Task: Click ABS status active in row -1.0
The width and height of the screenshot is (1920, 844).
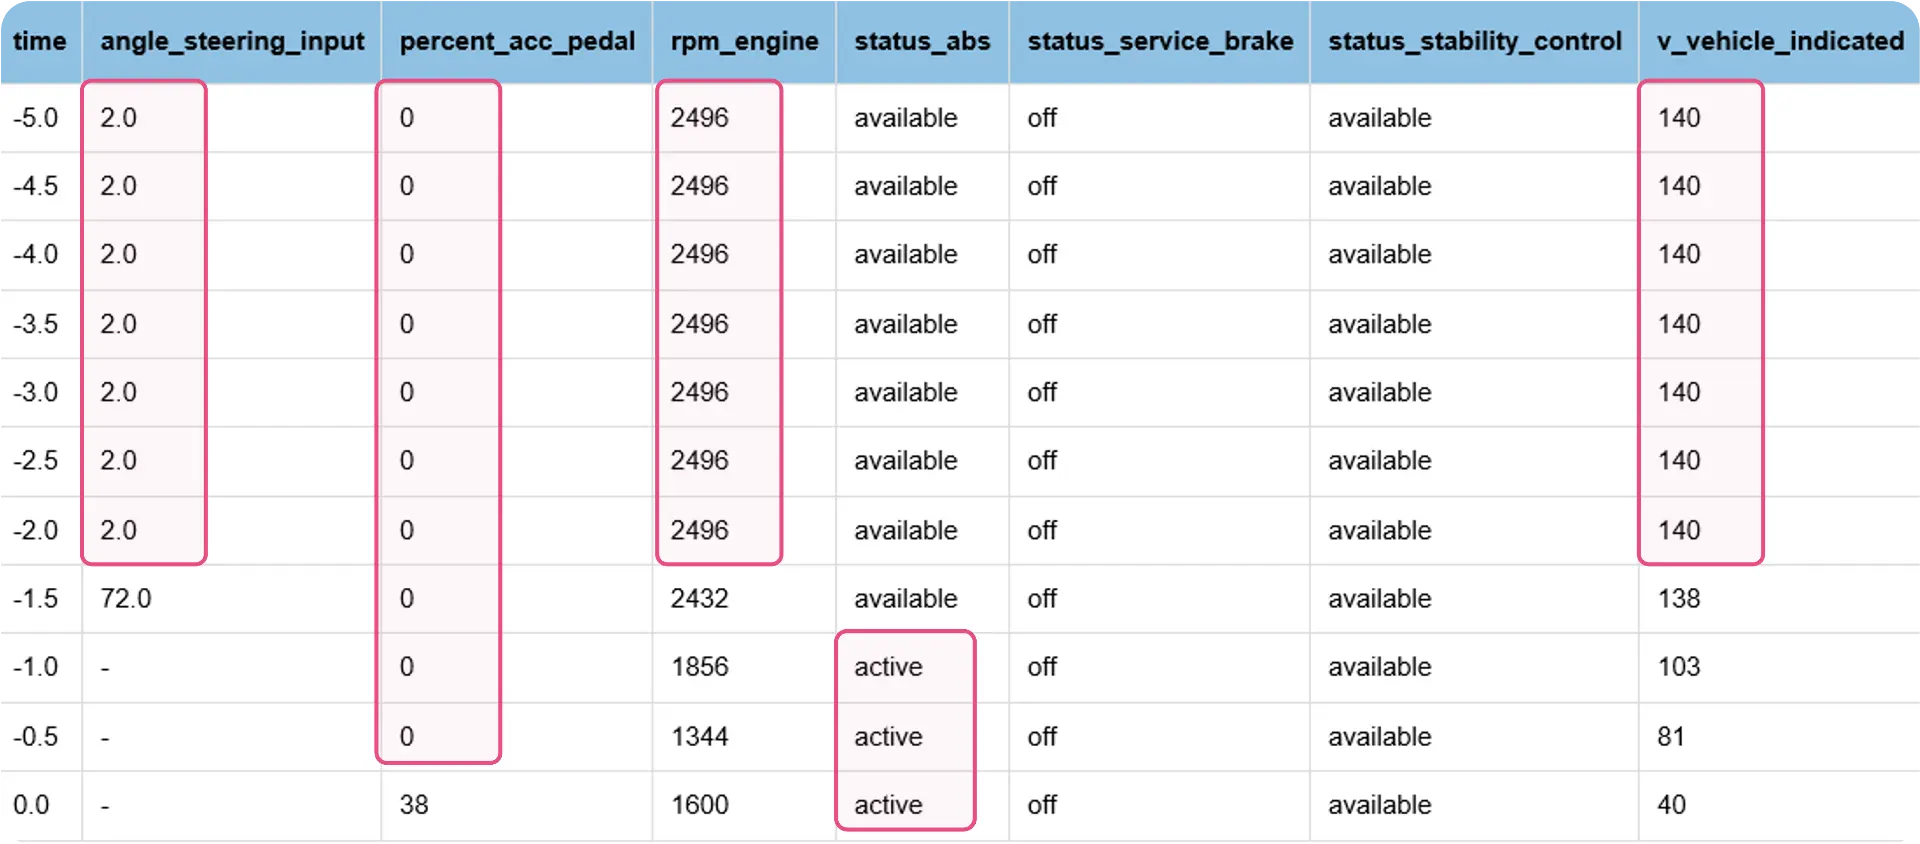Action: [888, 666]
